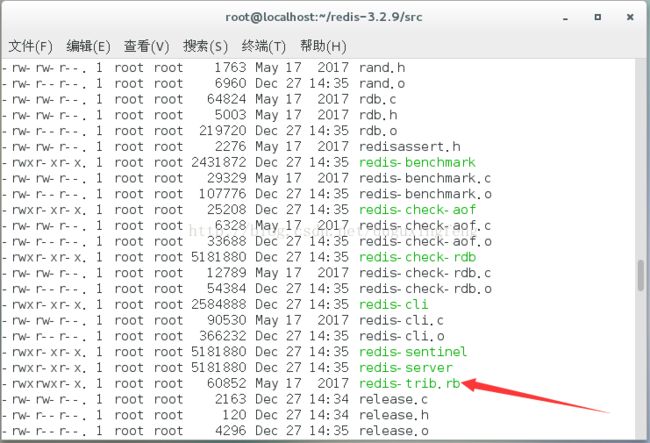Click the filename redis-check-aof.o

tap(425, 241)
